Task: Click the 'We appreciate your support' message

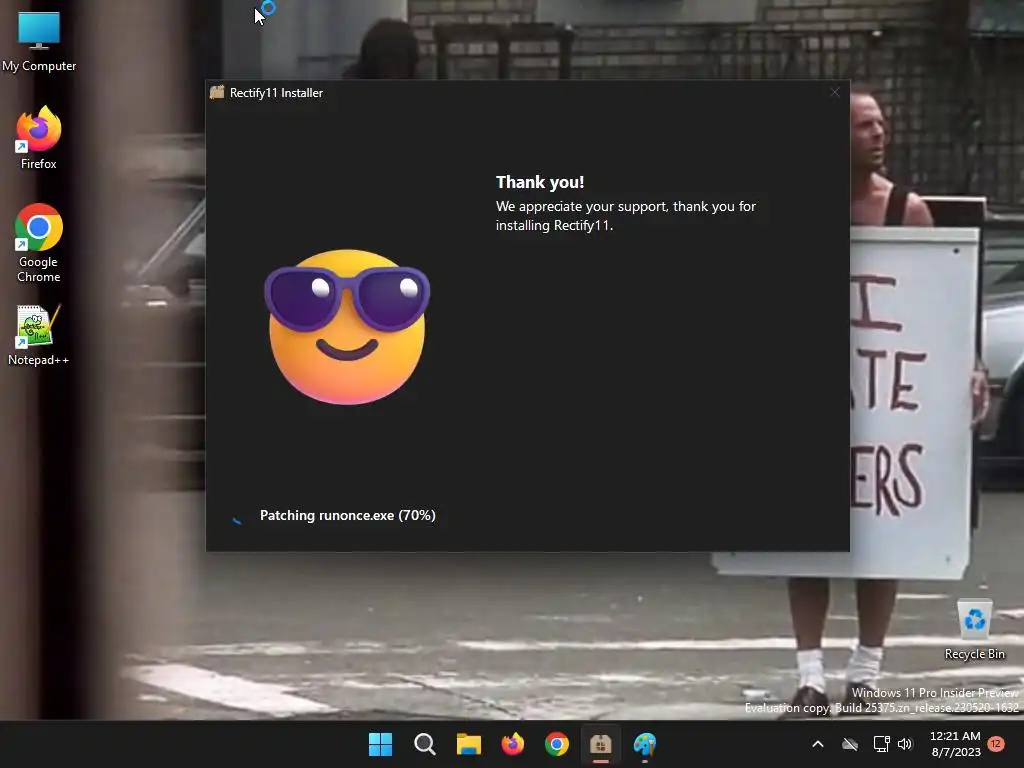Action: click(x=626, y=216)
